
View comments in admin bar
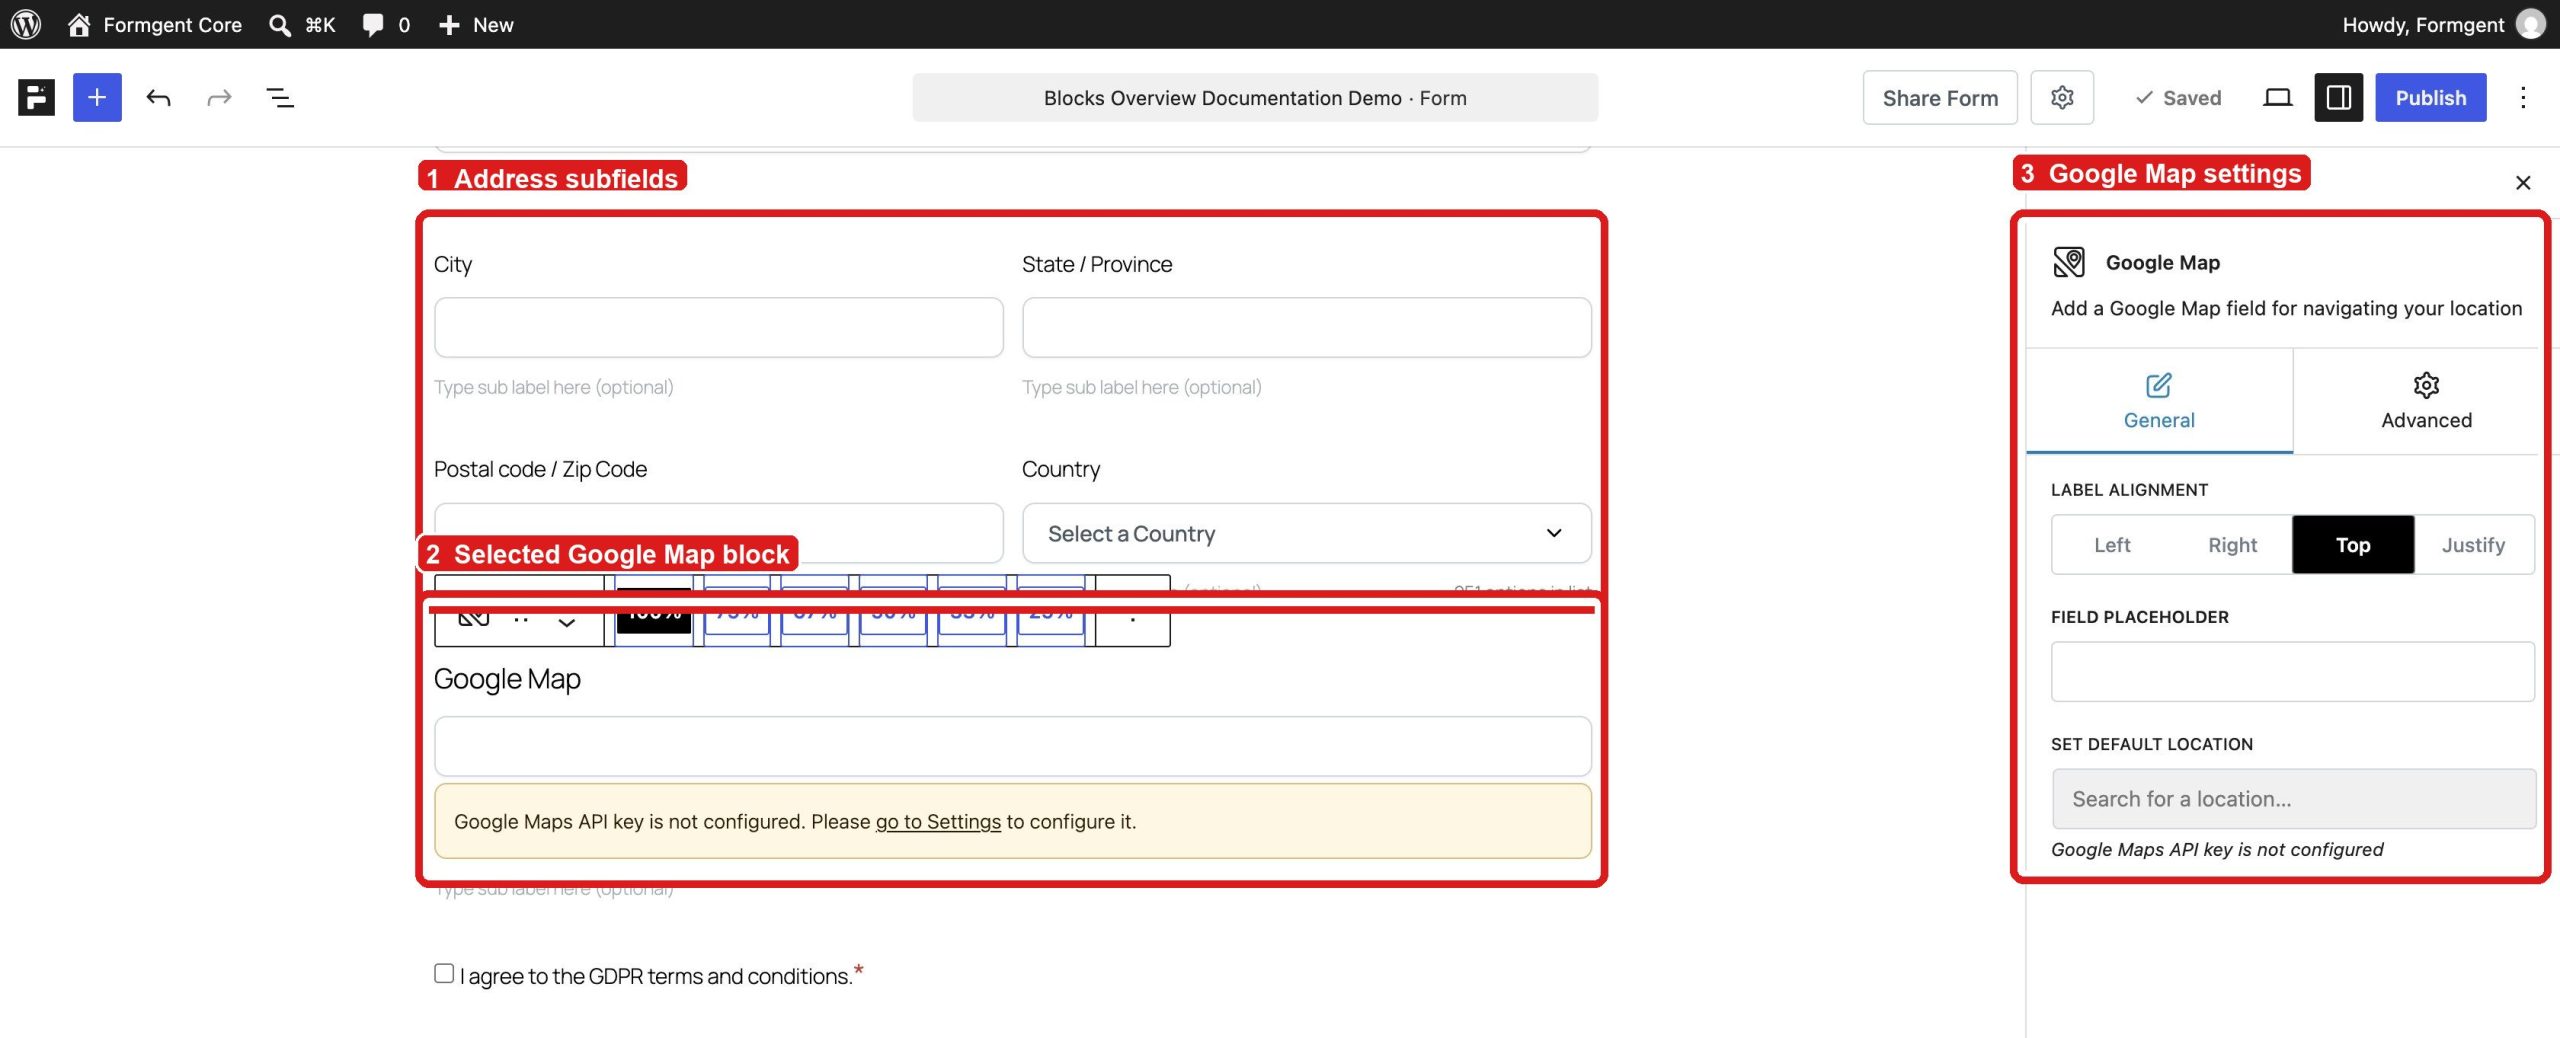point(386,24)
